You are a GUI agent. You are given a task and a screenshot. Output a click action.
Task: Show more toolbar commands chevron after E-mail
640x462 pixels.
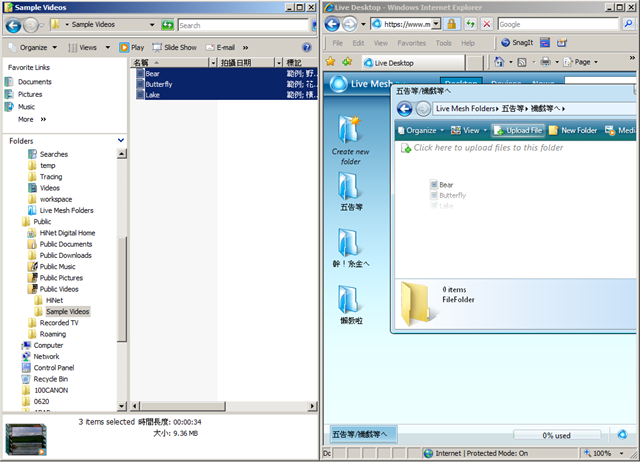[245, 48]
